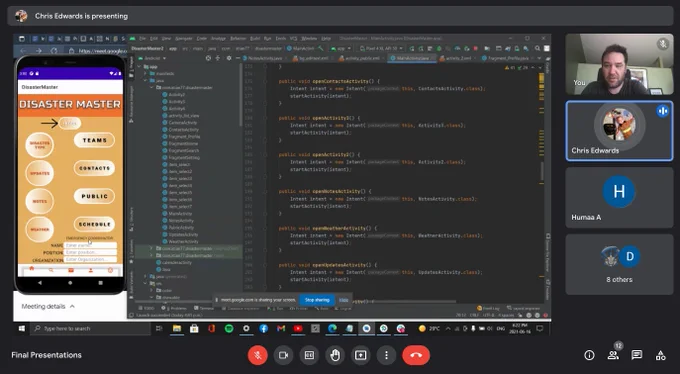
Task: Click Stop sharing in the shared screen
Action: click(317, 300)
